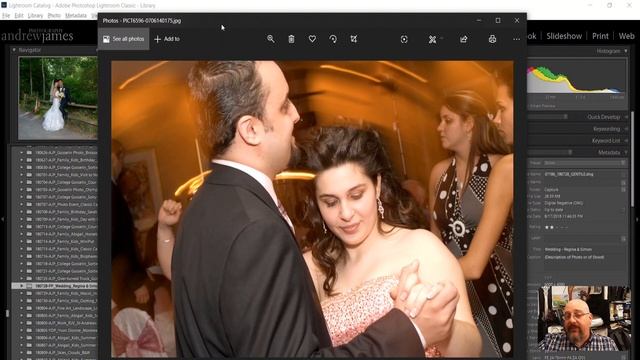Viewport: 640px width, 360px height.
Task: Open the crop tool icon in Photos
Action: point(354,39)
